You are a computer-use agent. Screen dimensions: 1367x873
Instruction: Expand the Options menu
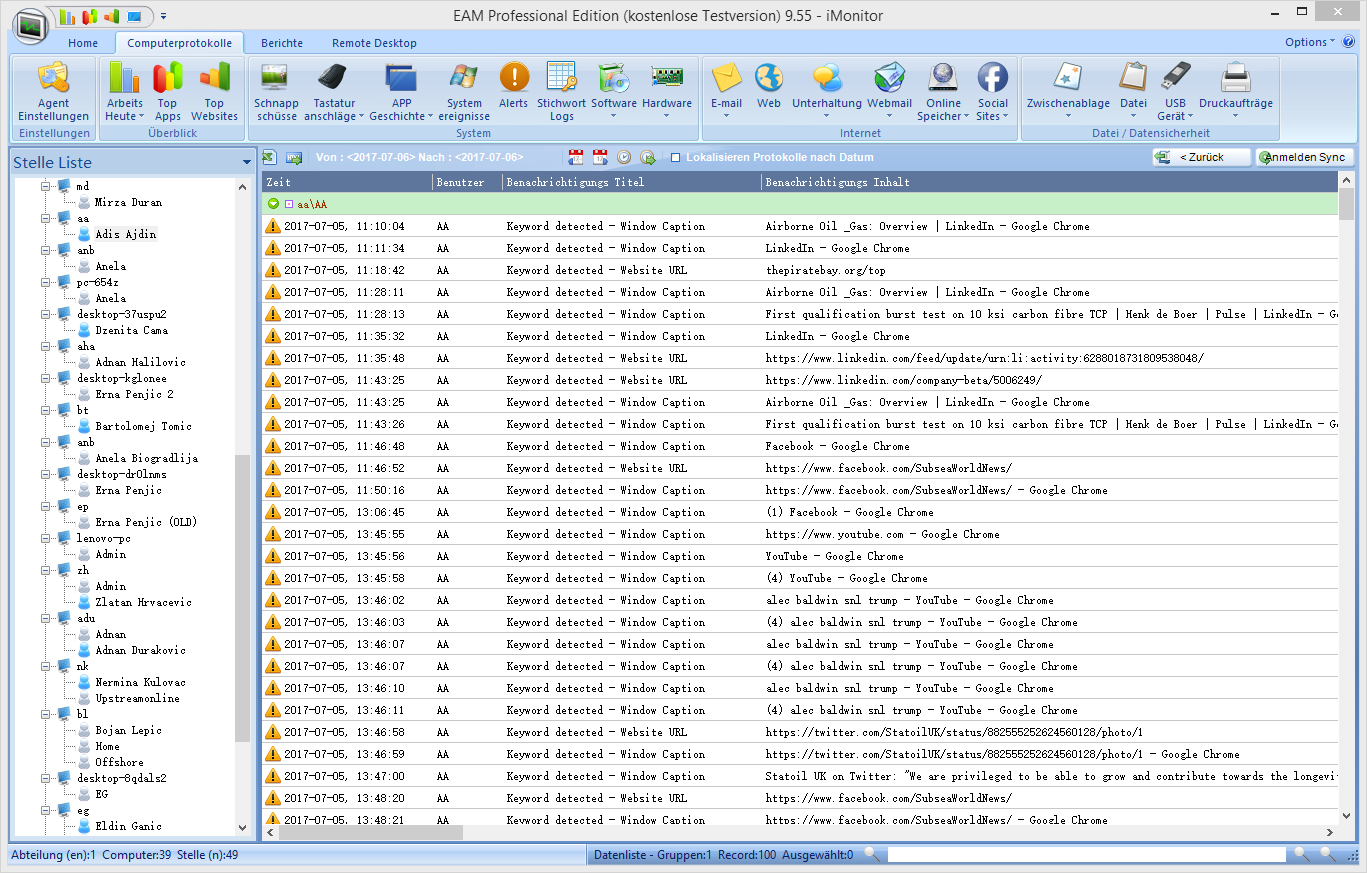[x=1310, y=42]
